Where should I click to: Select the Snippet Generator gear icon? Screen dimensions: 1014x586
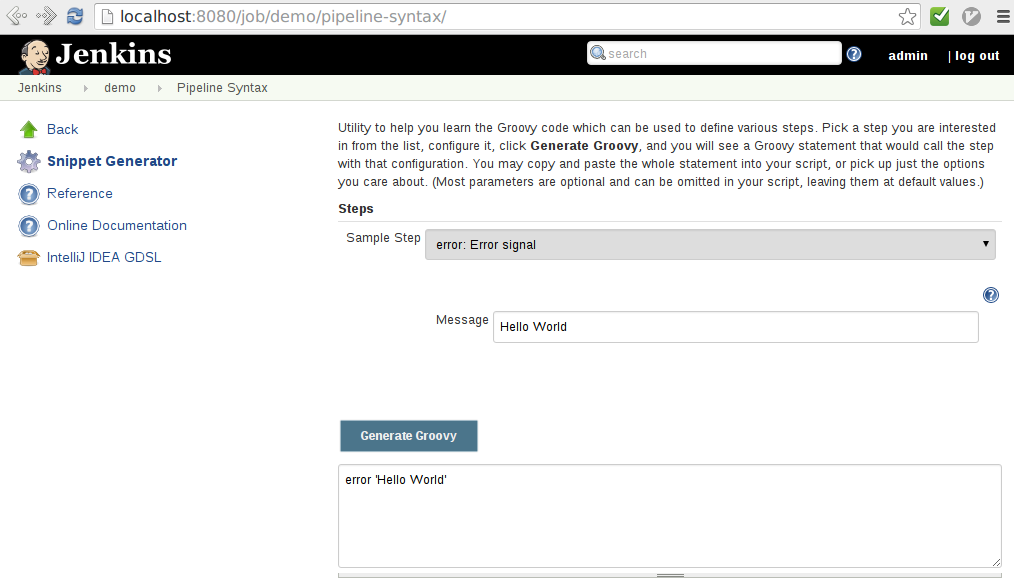(x=29, y=161)
